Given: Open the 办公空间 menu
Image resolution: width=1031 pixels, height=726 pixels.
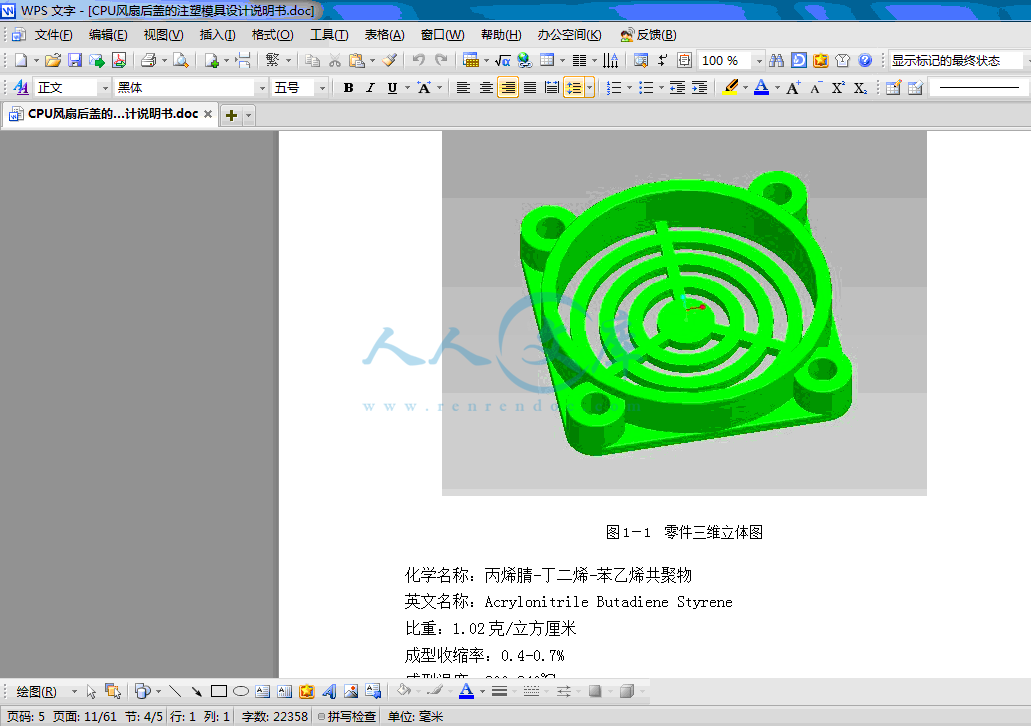Looking at the screenshot, I should click(569, 35).
